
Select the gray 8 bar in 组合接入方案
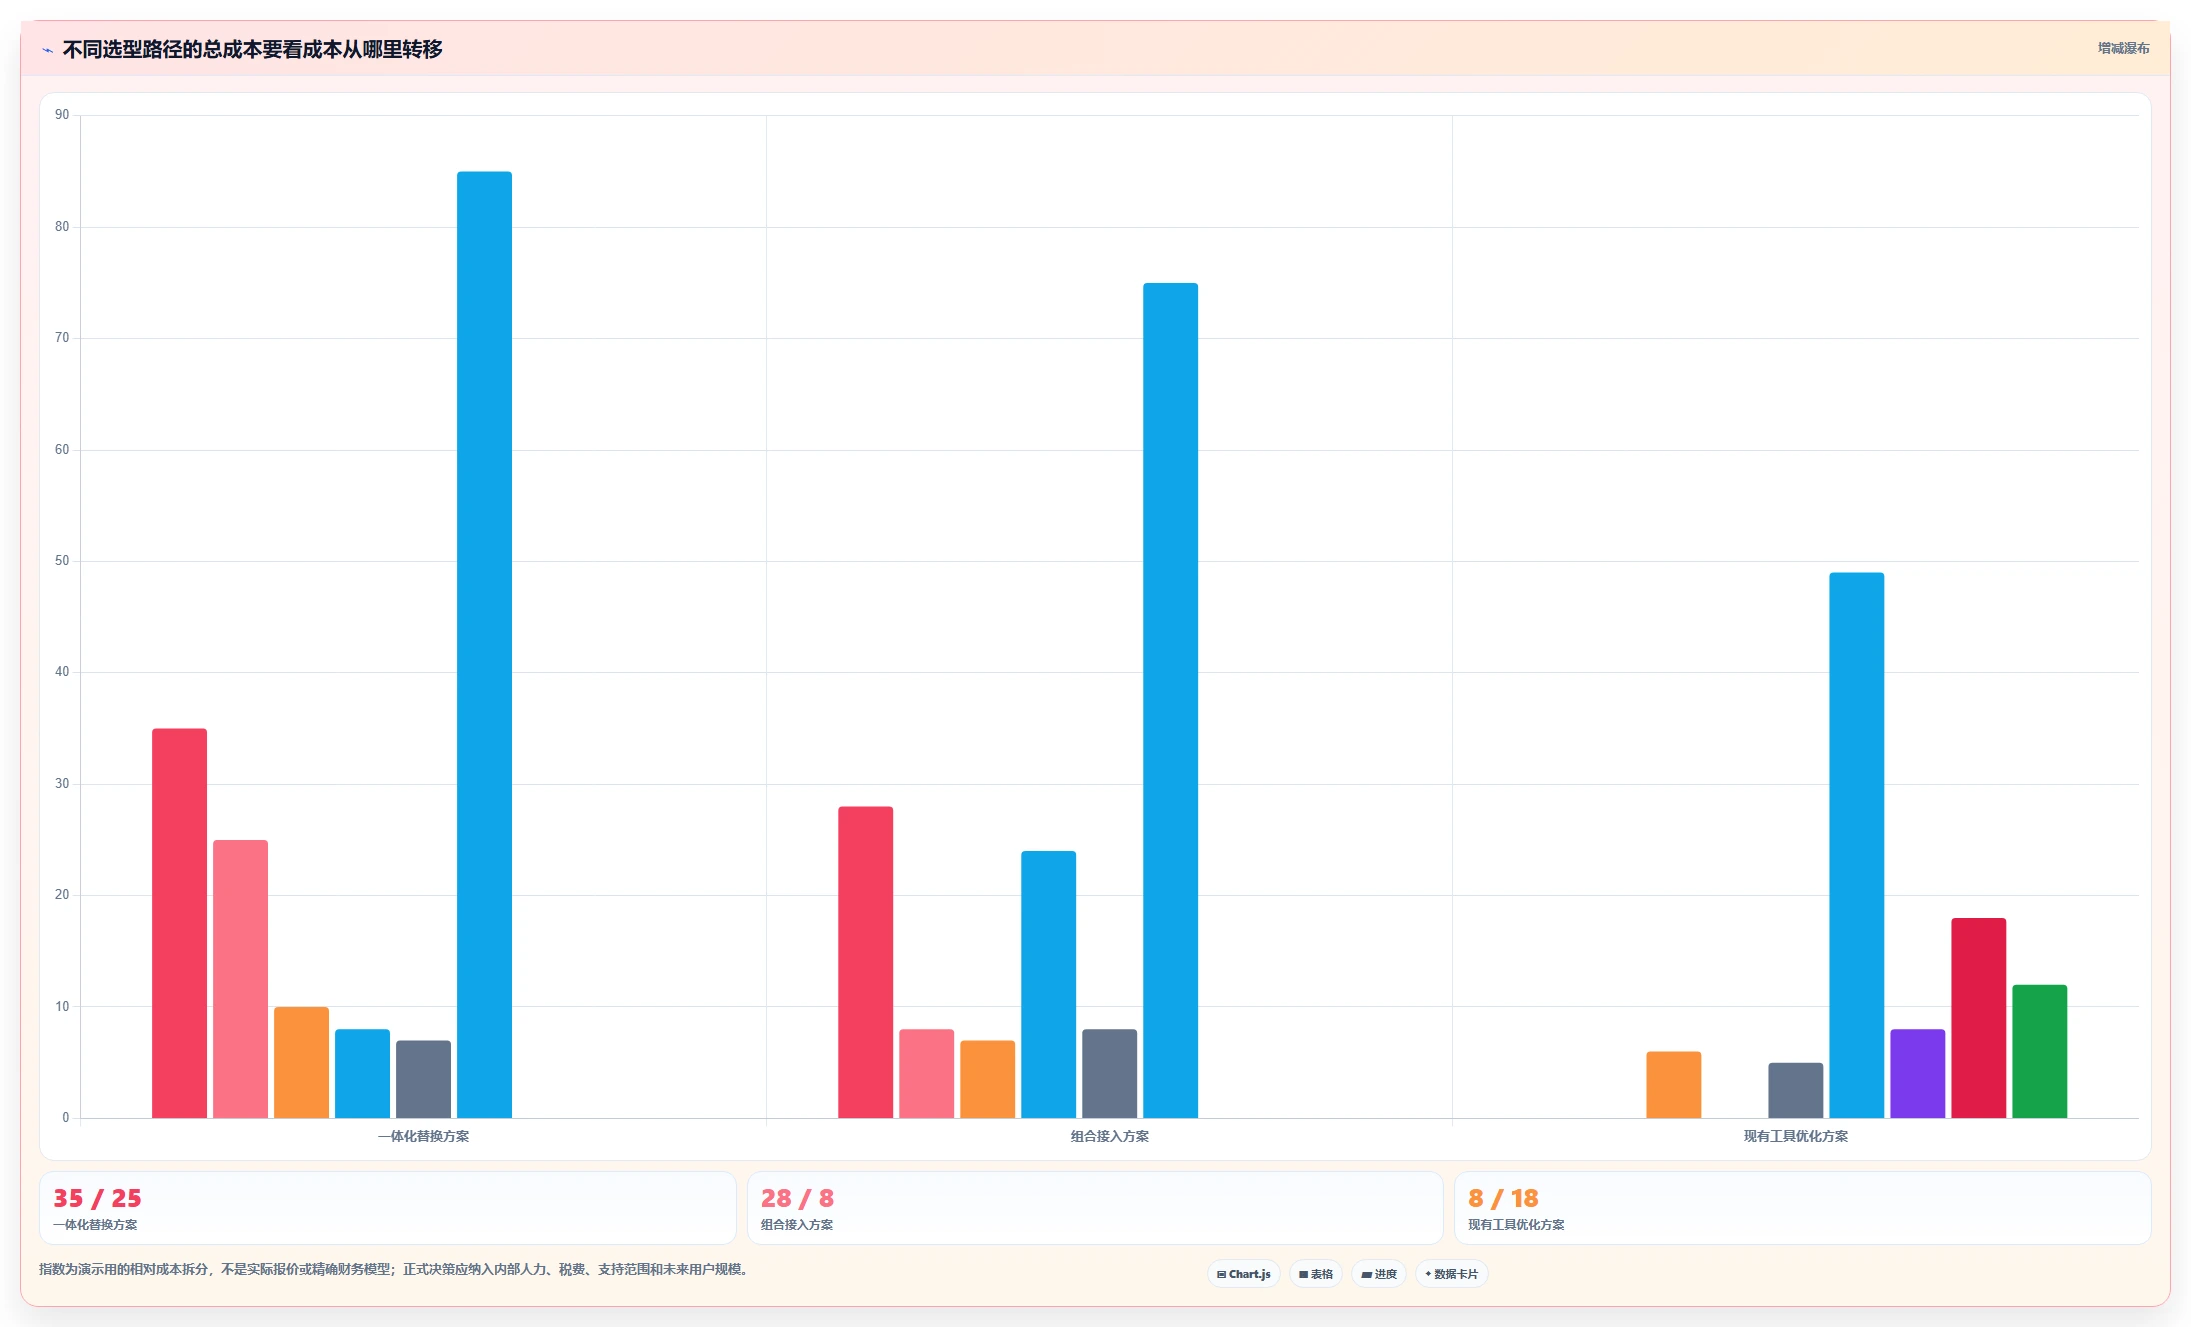click(1109, 1073)
